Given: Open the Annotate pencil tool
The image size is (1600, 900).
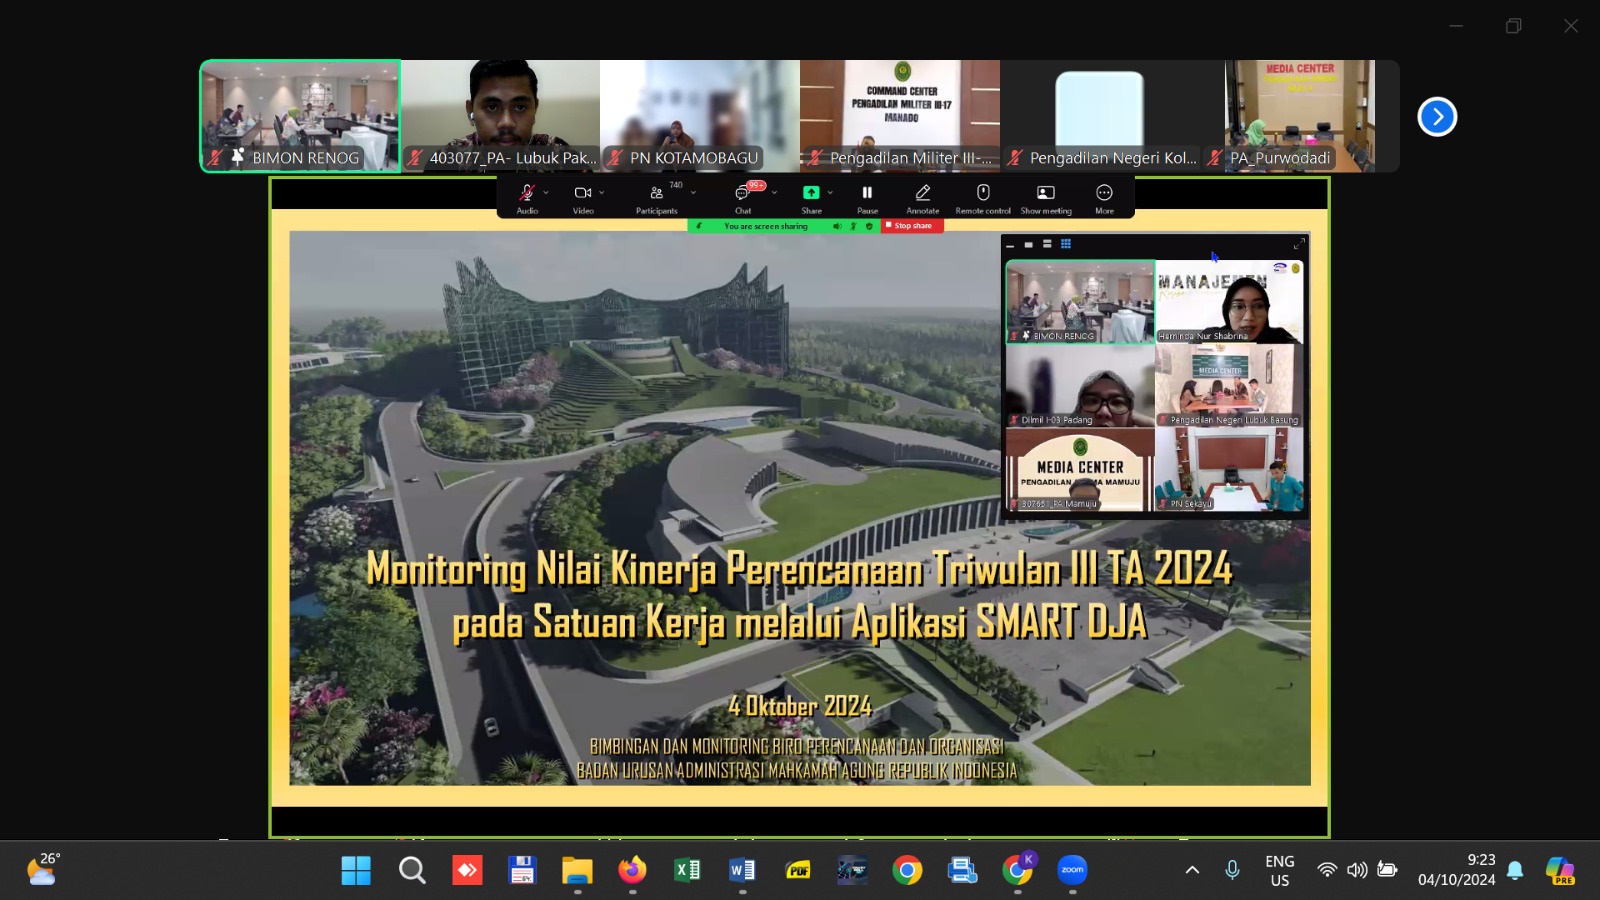Looking at the screenshot, I should [922, 194].
